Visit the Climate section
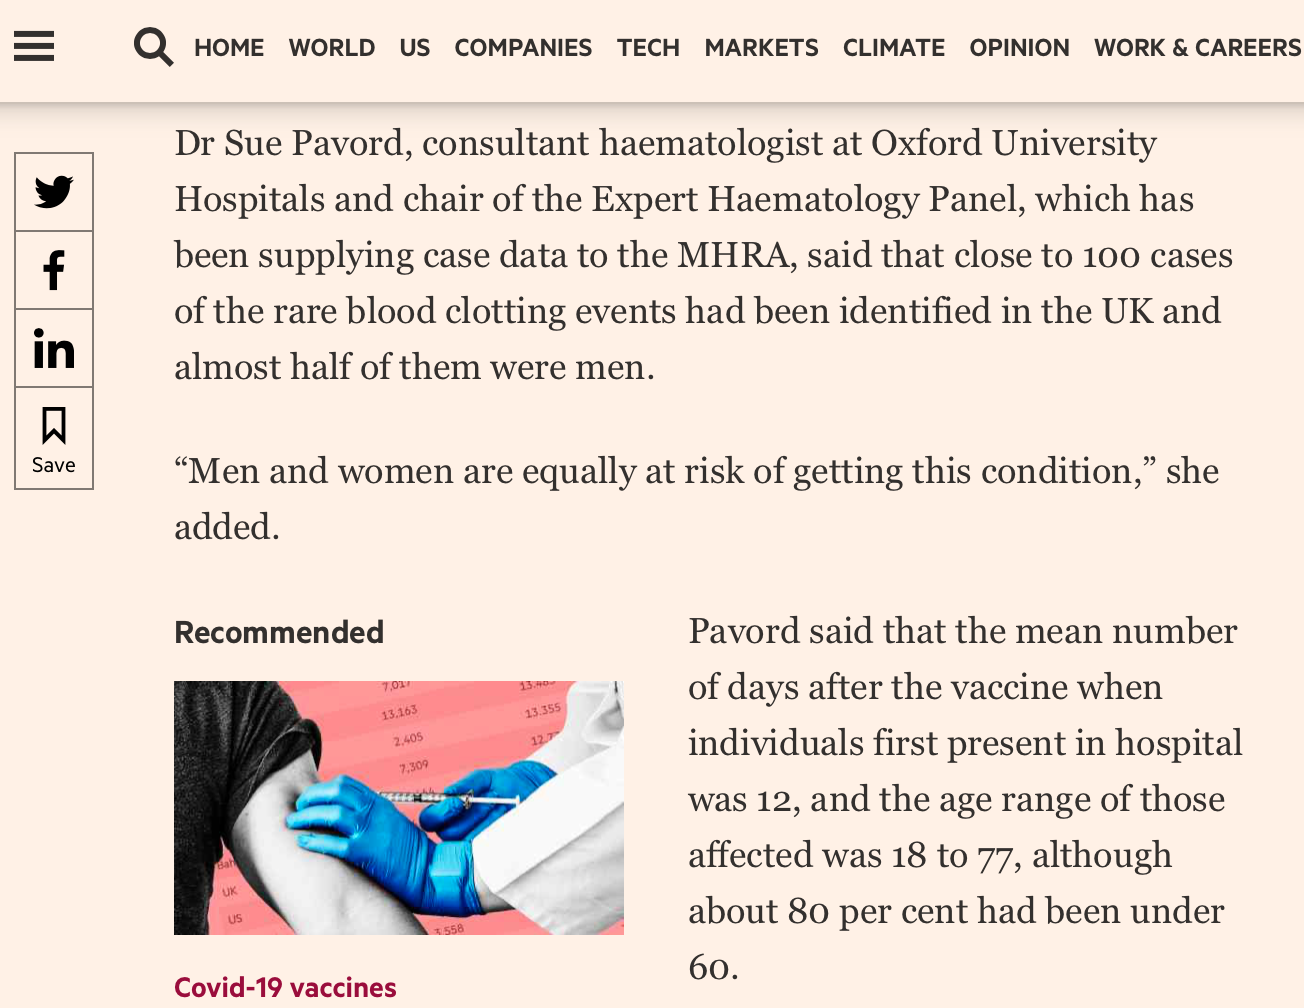The height and width of the screenshot is (1008, 1304). tap(893, 48)
